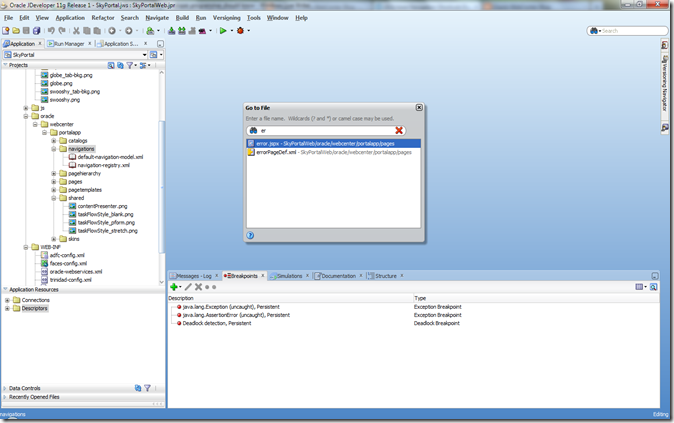
Task: Click the Breakpoints column settings icon
Action: 639,287
